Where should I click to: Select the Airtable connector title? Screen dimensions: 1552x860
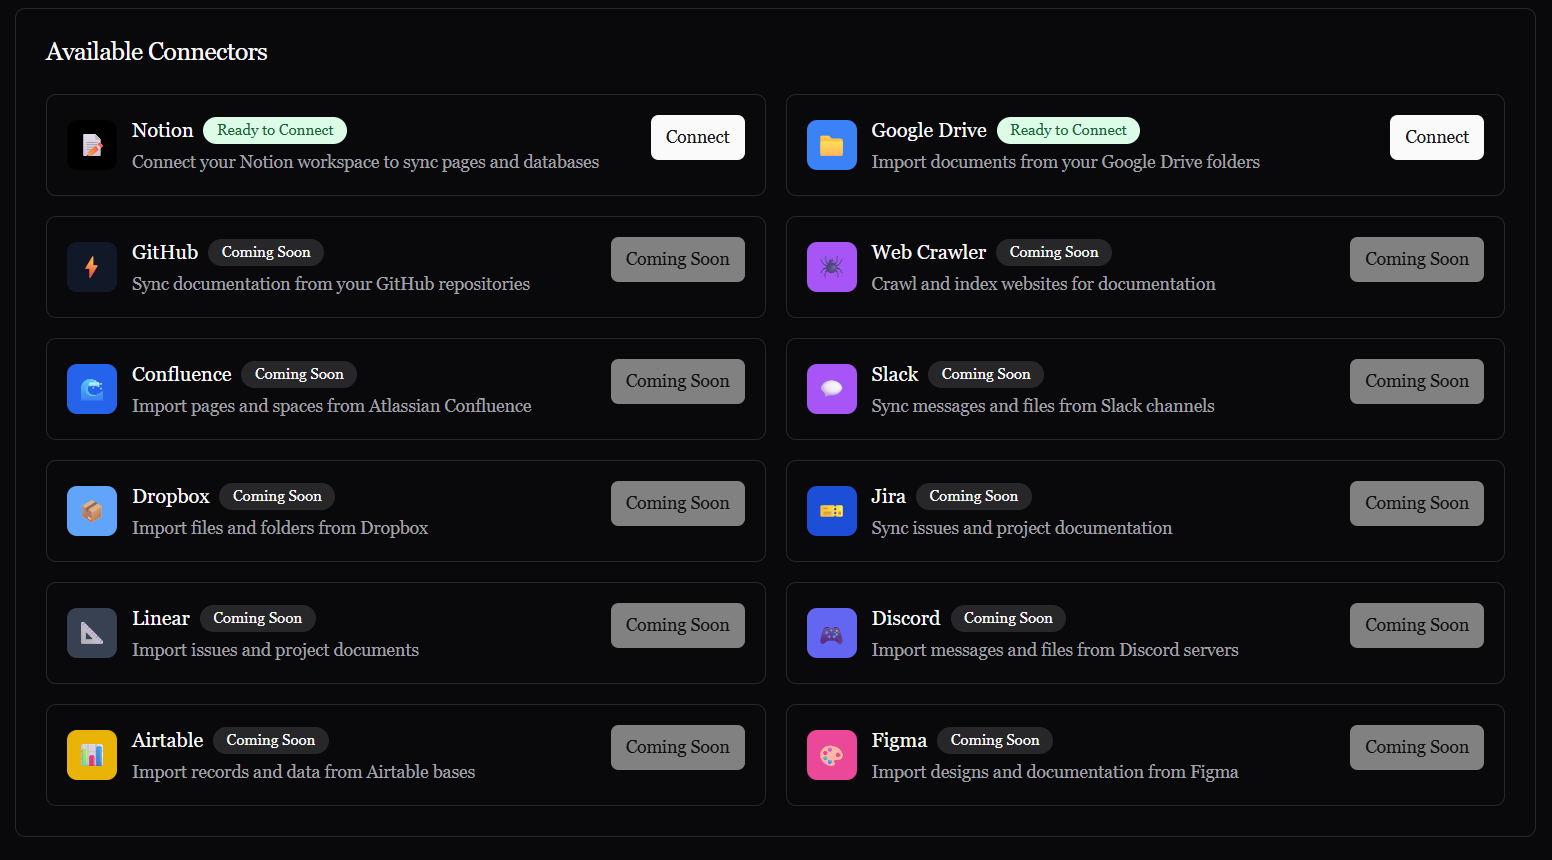click(x=168, y=740)
